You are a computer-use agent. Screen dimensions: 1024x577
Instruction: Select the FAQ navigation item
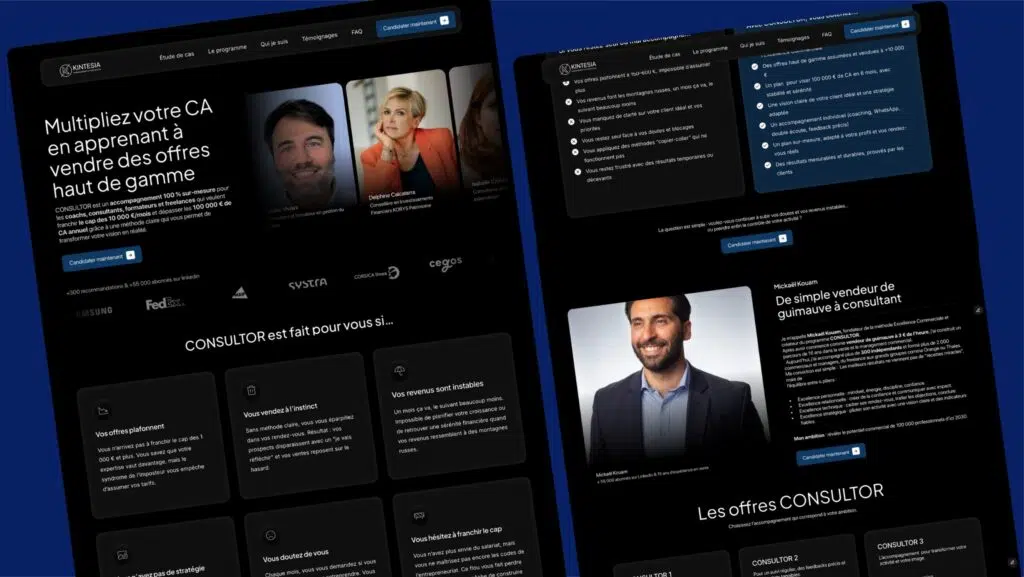pos(357,32)
